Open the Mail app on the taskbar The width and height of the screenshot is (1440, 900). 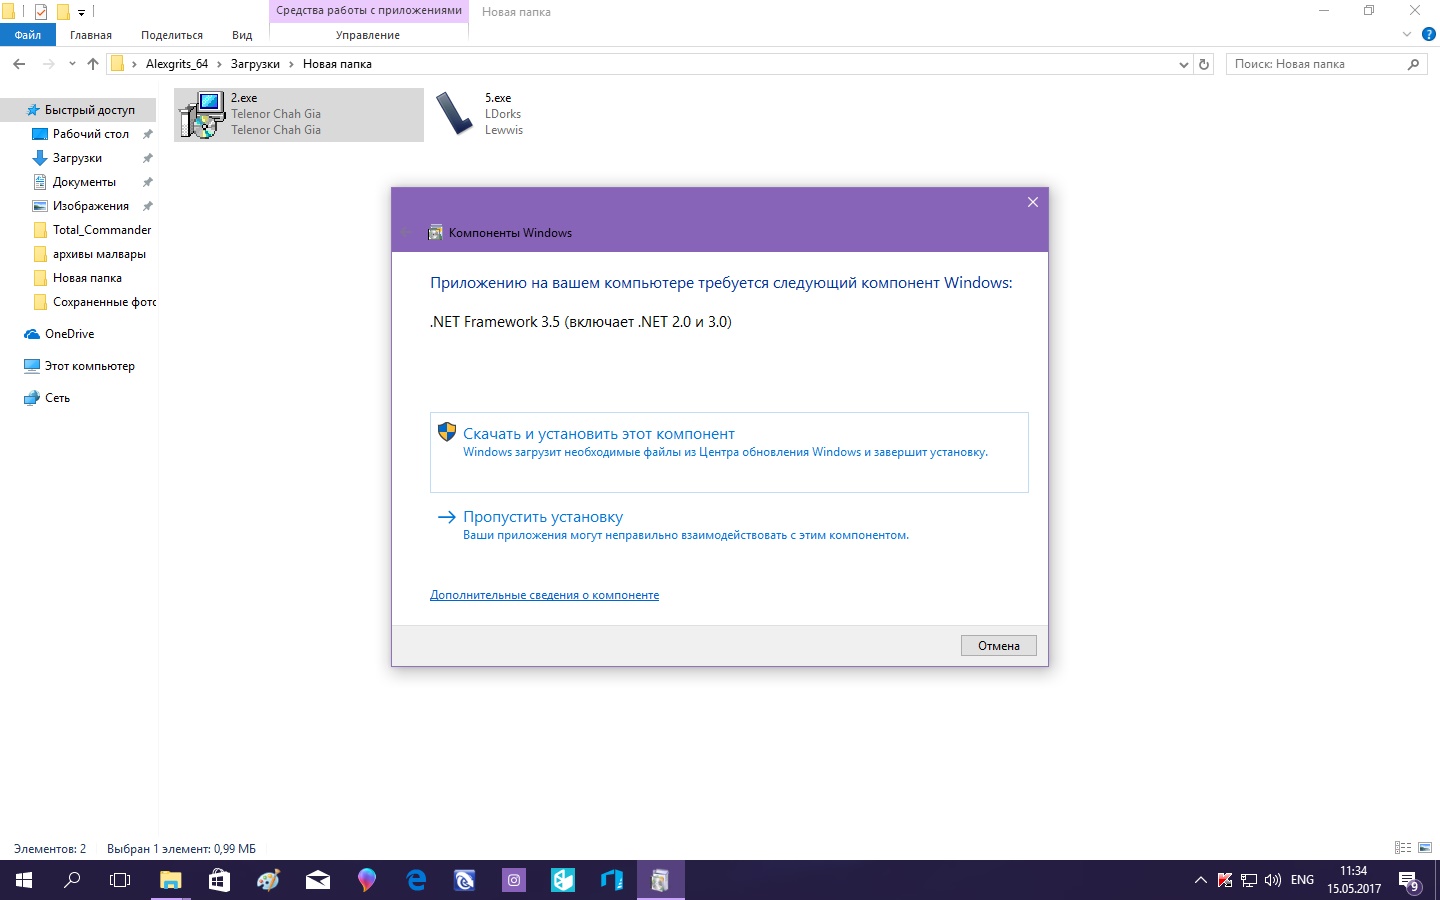tap(318, 880)
